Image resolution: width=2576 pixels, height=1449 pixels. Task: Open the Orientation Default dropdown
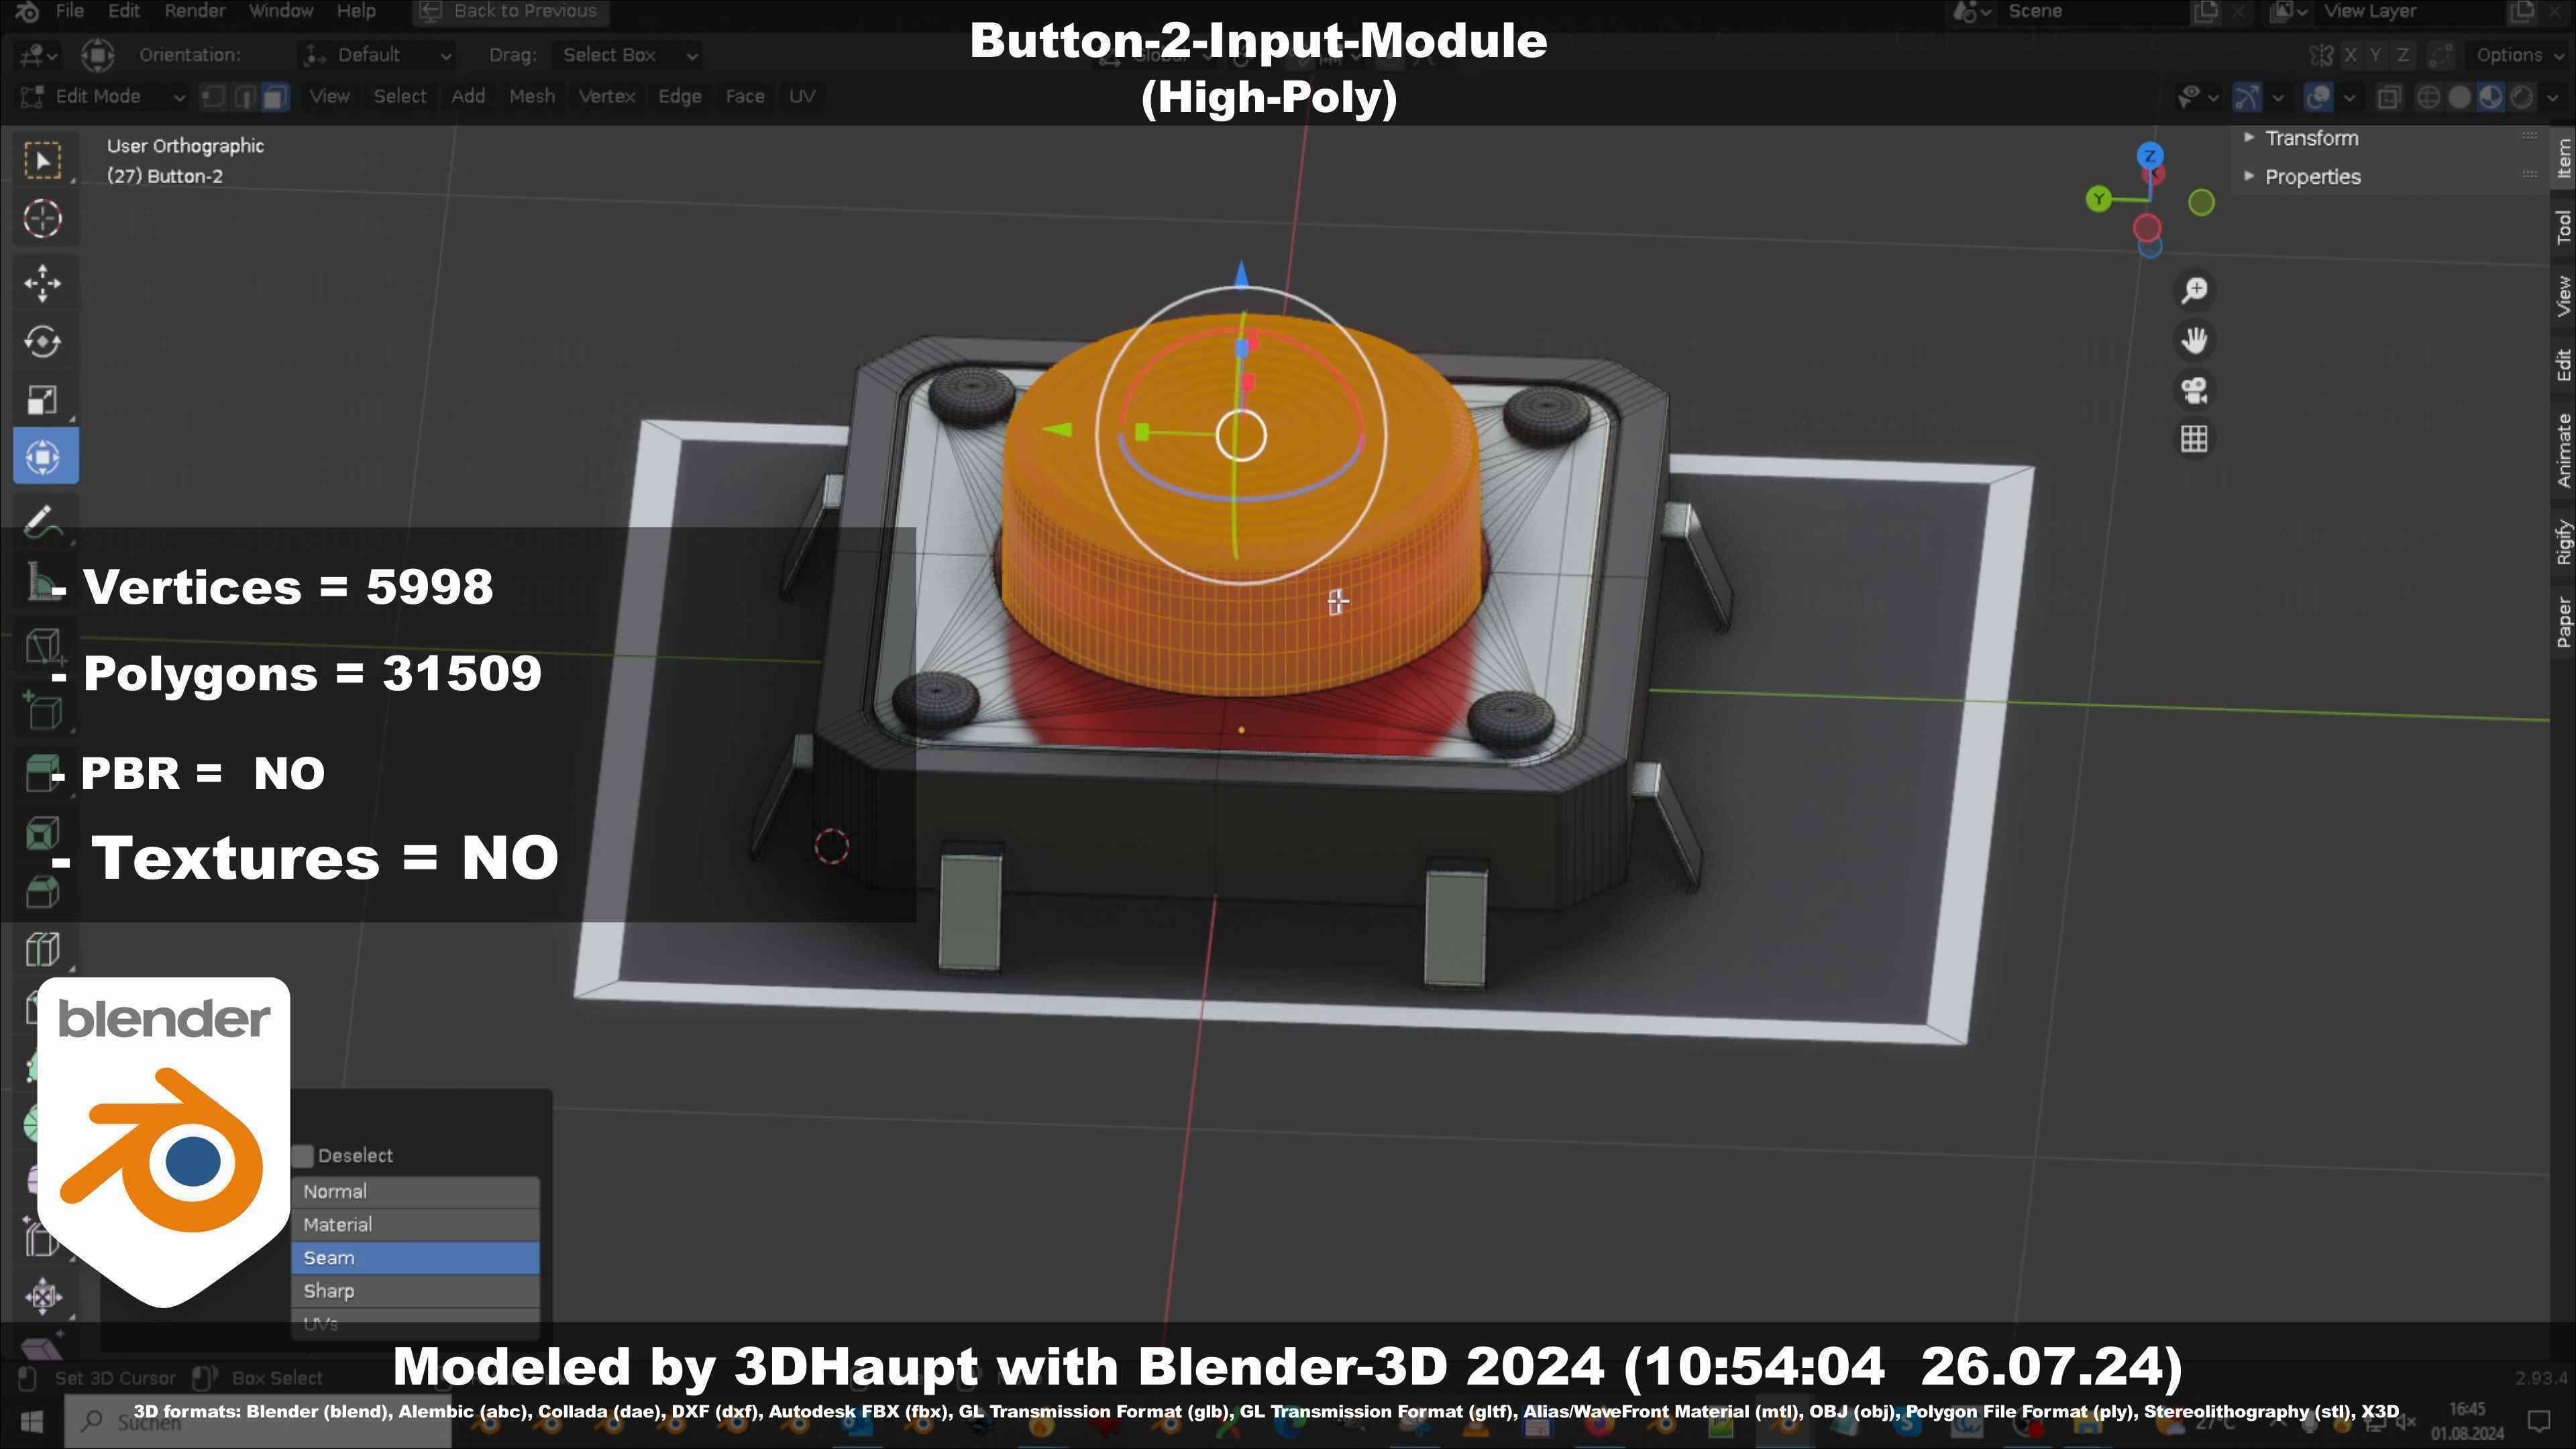378,55
